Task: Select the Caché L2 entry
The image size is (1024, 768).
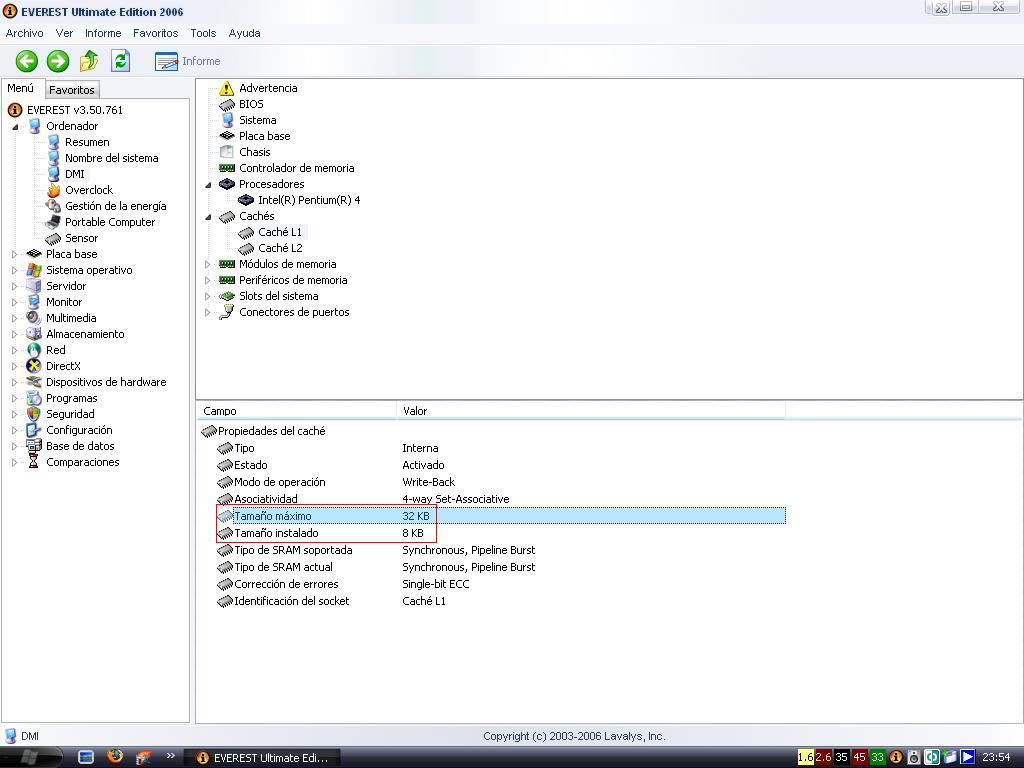Action: click(280, 248)
